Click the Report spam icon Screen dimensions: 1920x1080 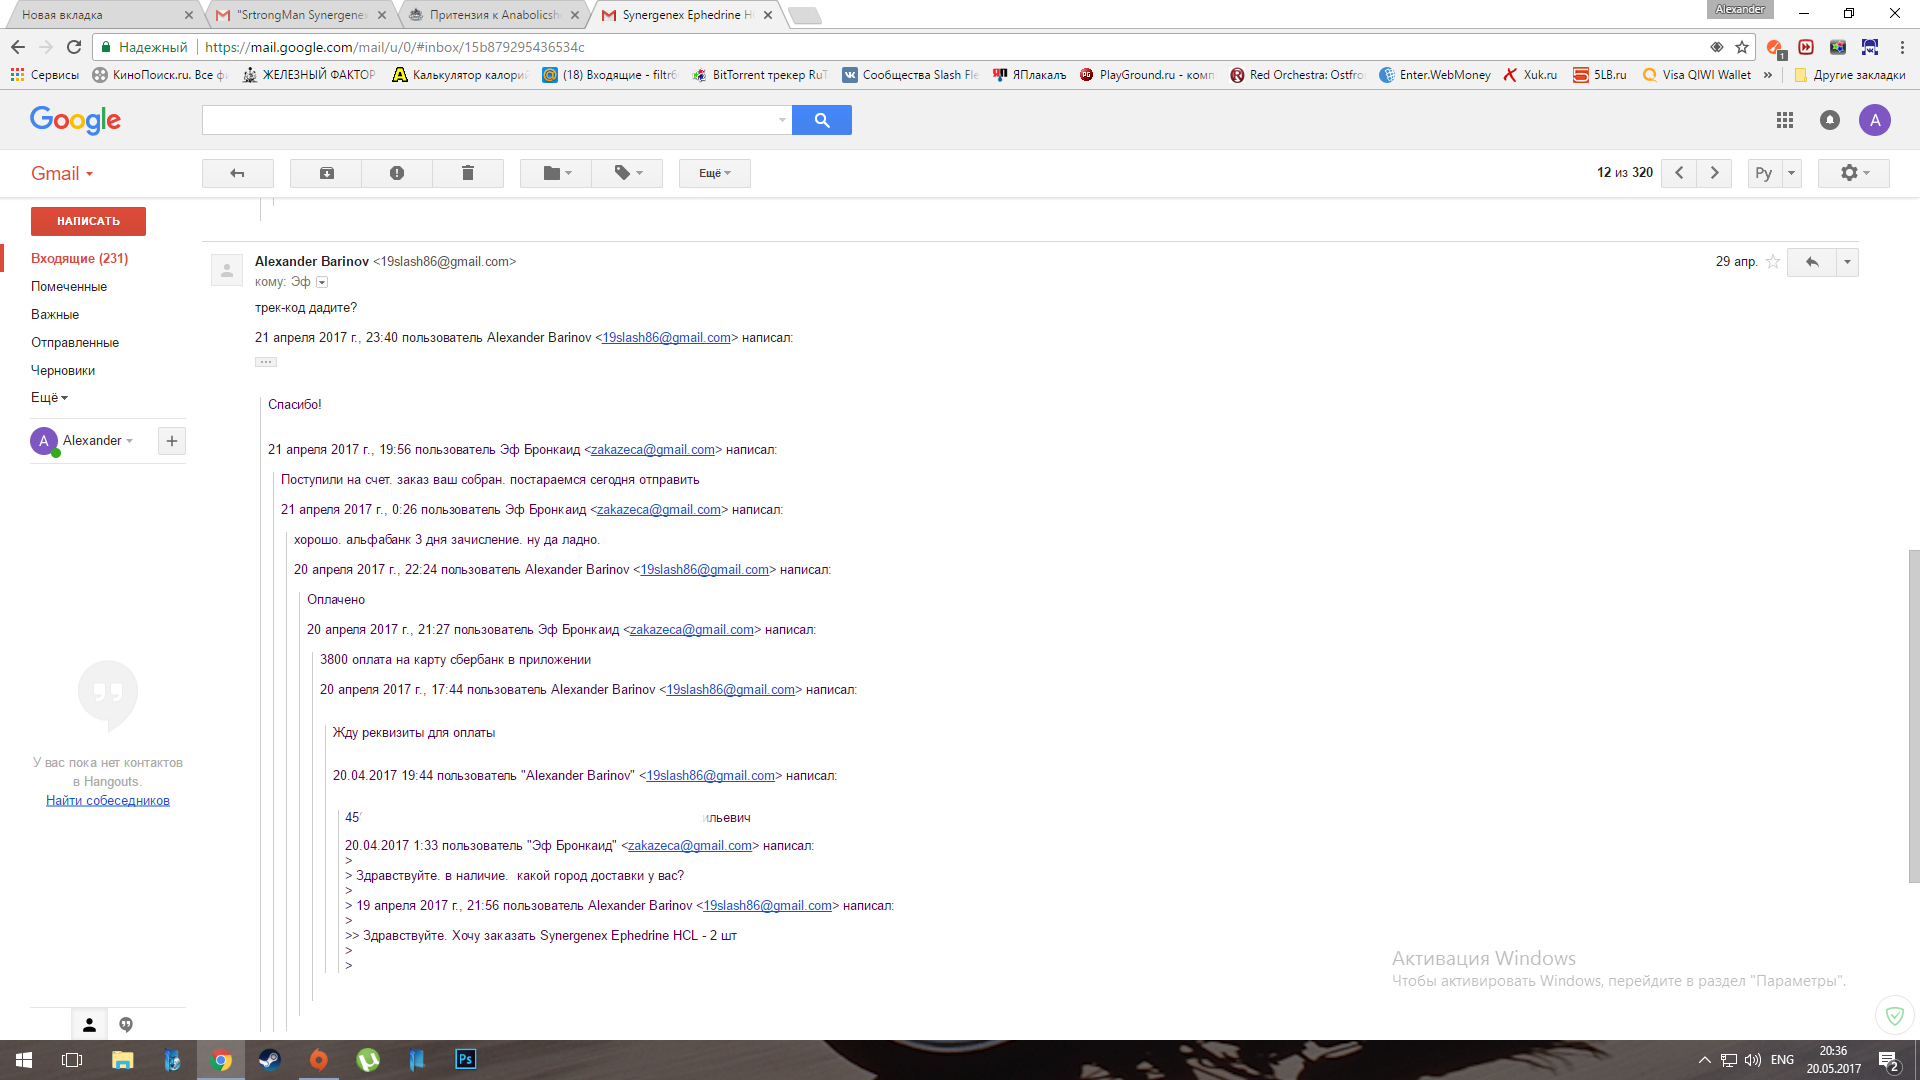pyautogui.click(x=397, y=173)
